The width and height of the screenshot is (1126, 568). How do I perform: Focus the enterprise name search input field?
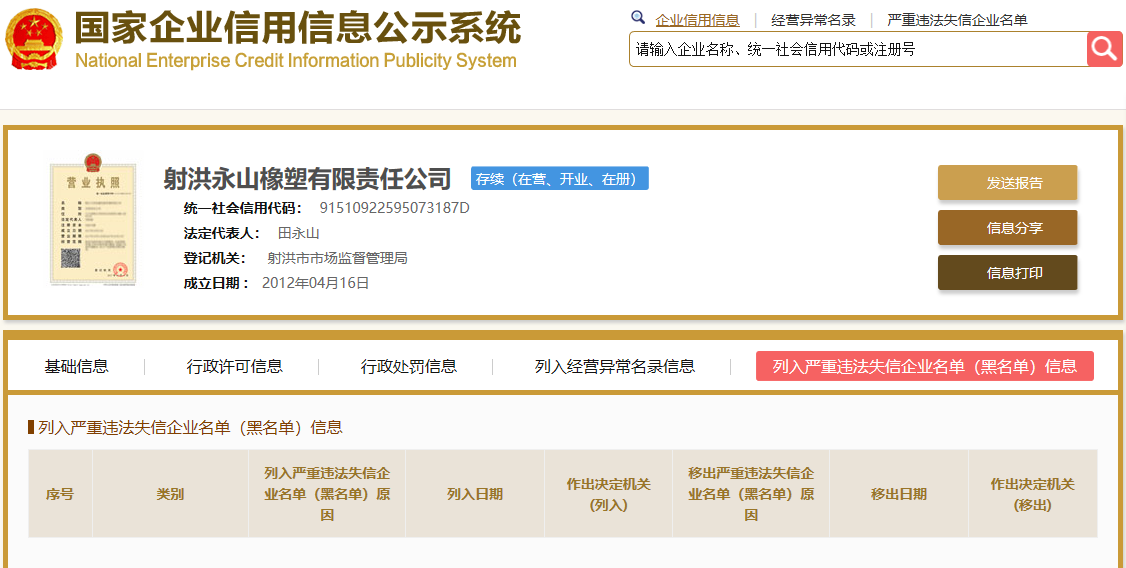tap(858, 49)
